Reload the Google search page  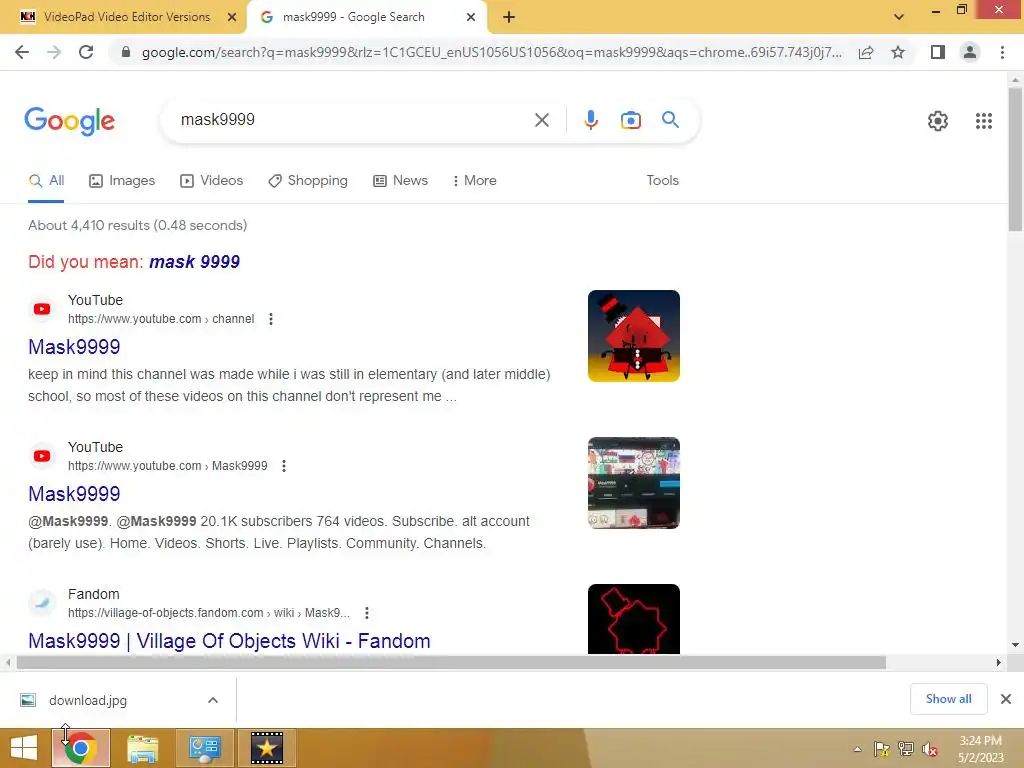coord(86,52)
